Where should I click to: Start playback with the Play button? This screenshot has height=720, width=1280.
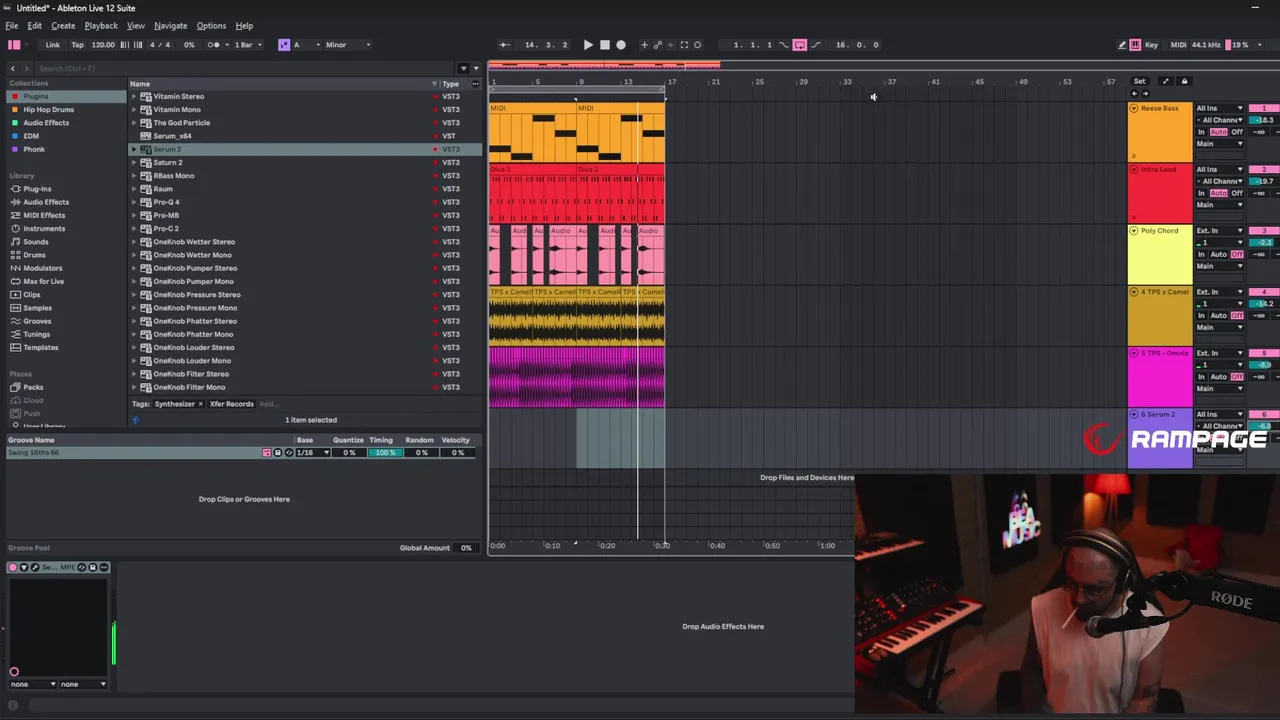point(588,45)
